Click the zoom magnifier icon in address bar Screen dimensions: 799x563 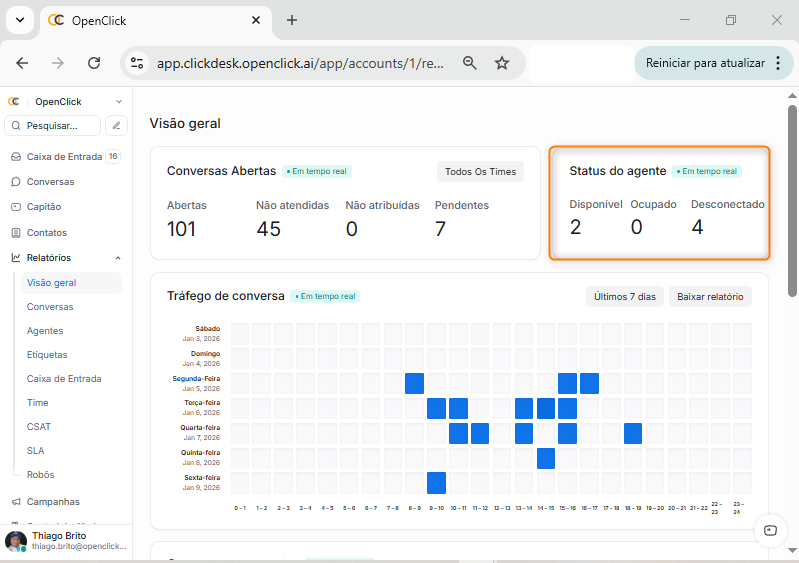click(469, 63)
